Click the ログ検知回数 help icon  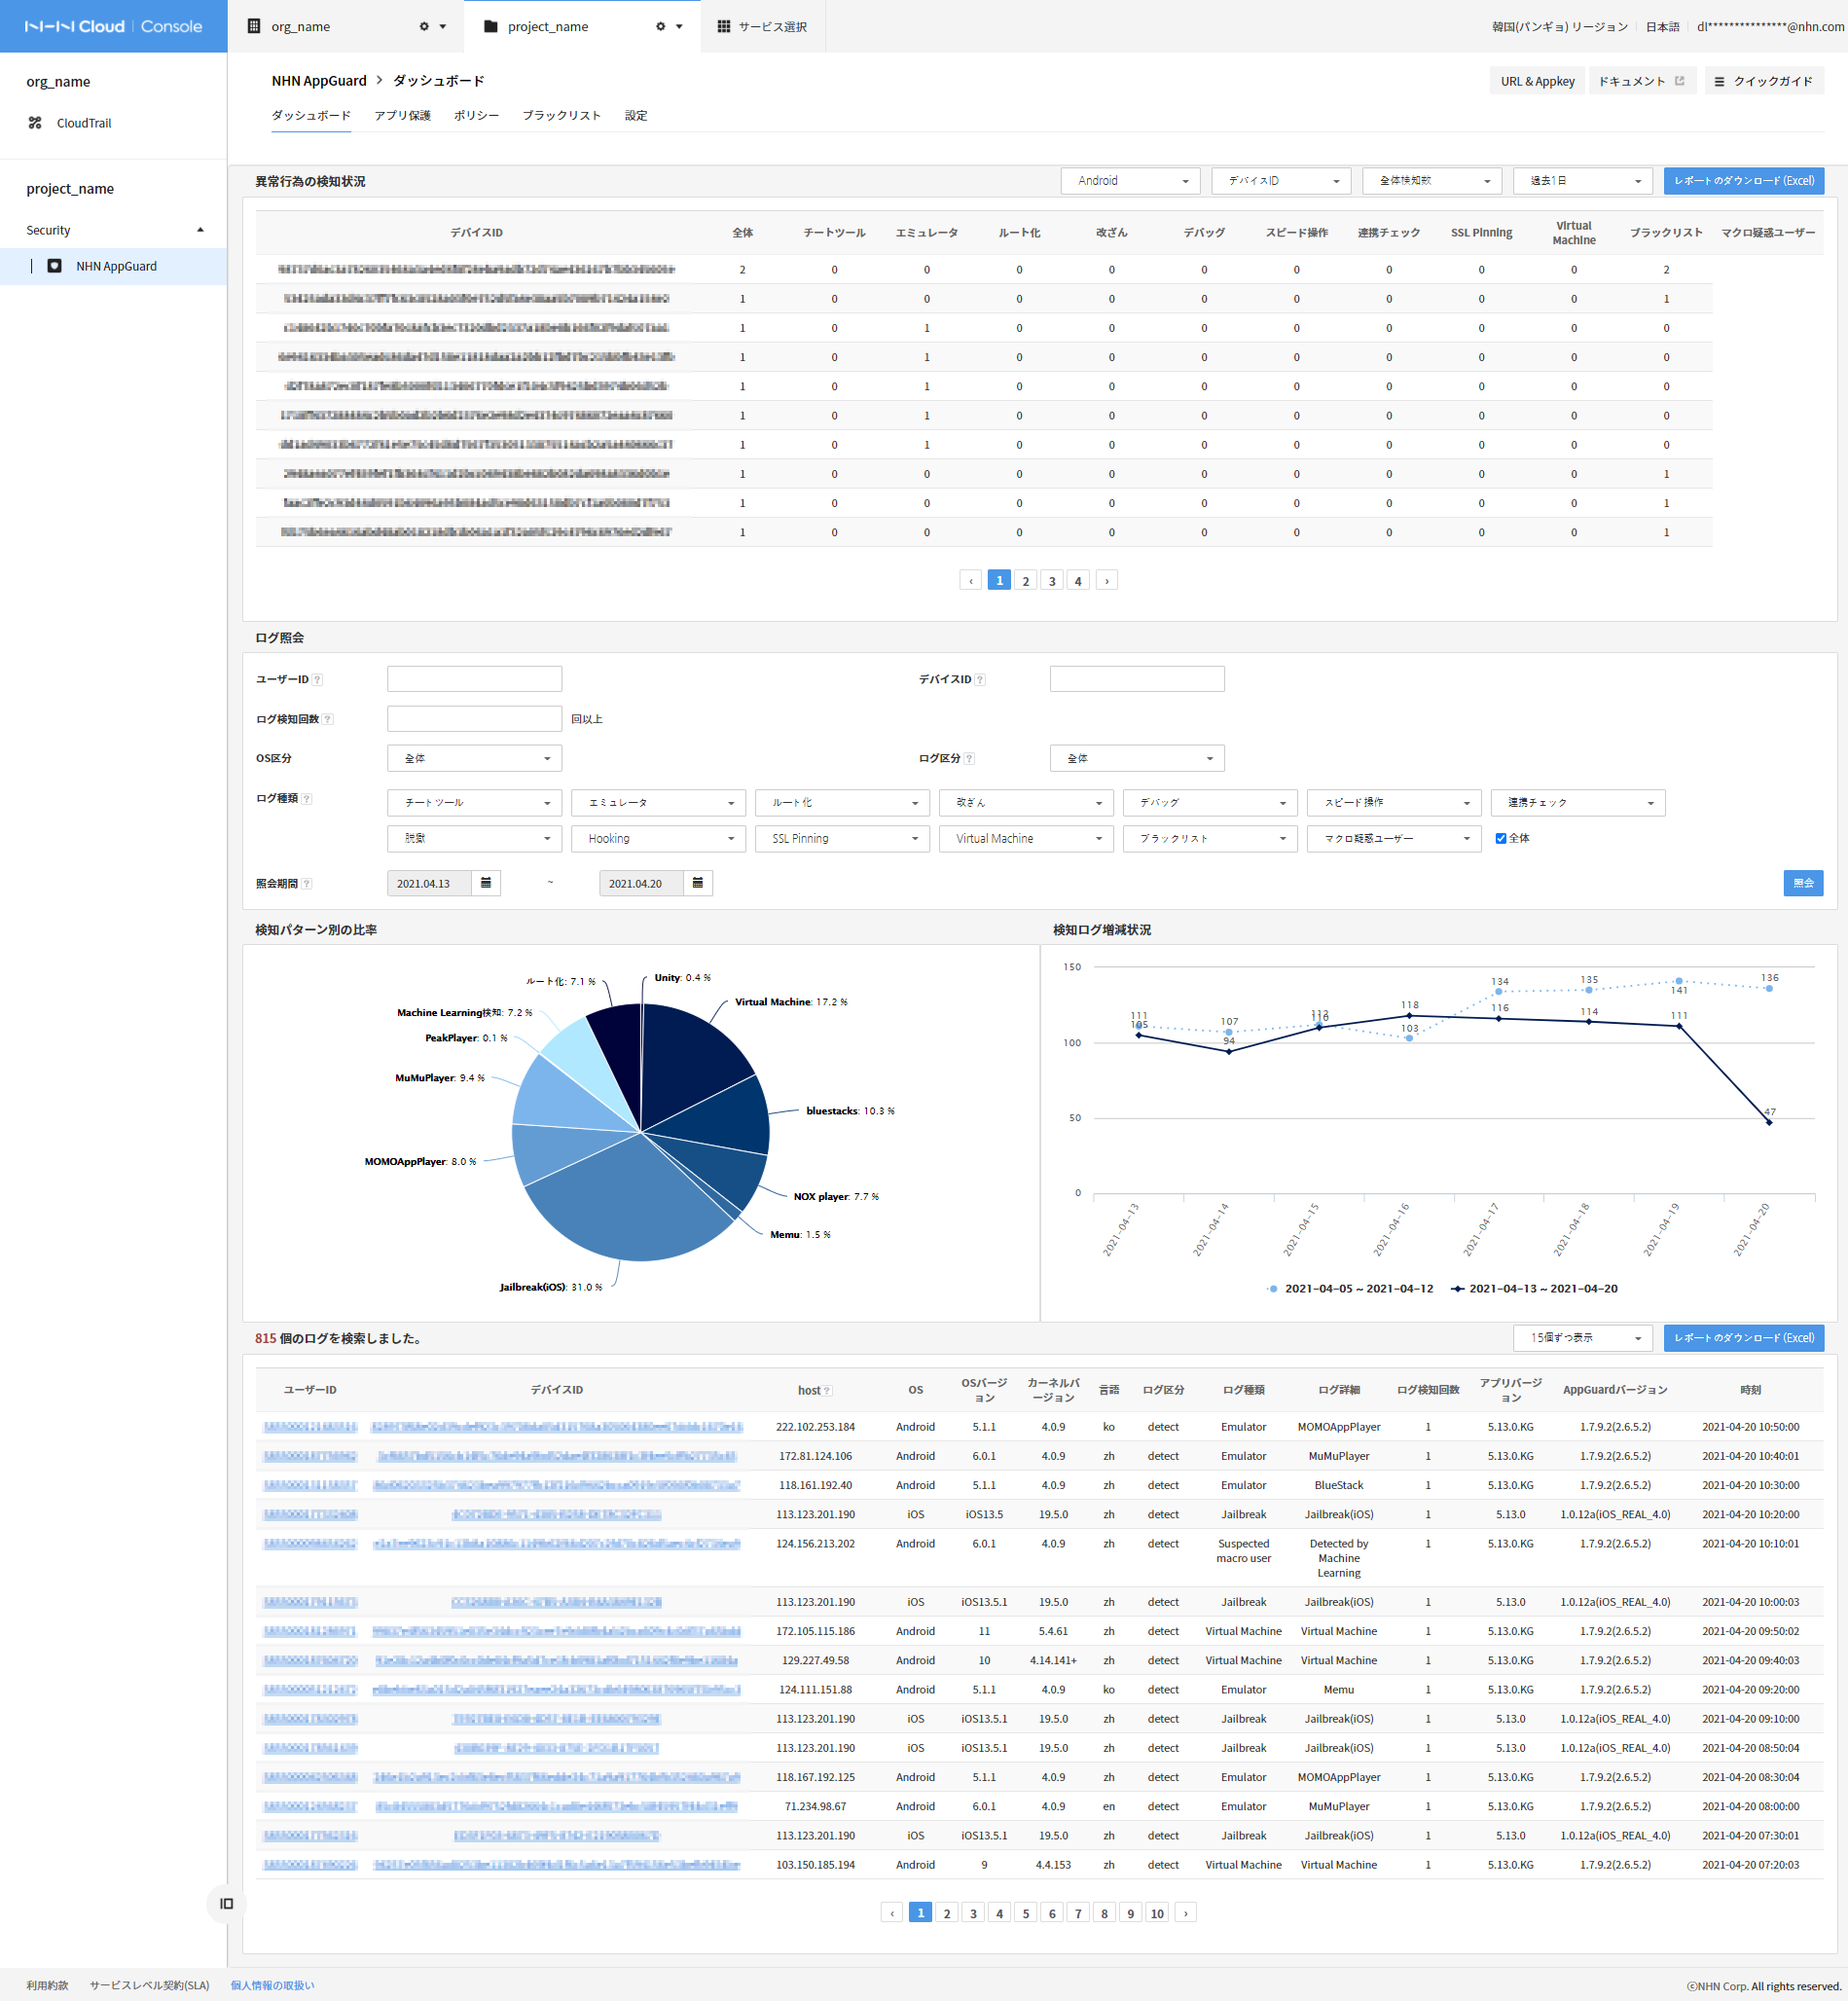328,720
